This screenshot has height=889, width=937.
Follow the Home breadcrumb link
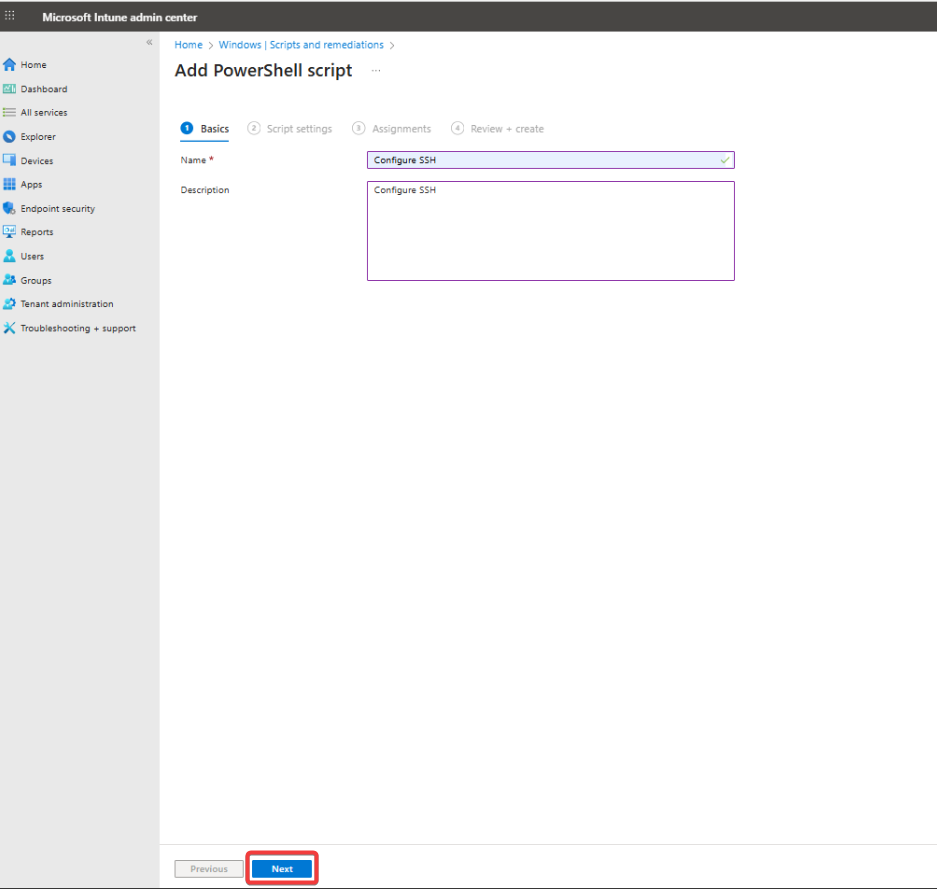(x=188, y=45)
